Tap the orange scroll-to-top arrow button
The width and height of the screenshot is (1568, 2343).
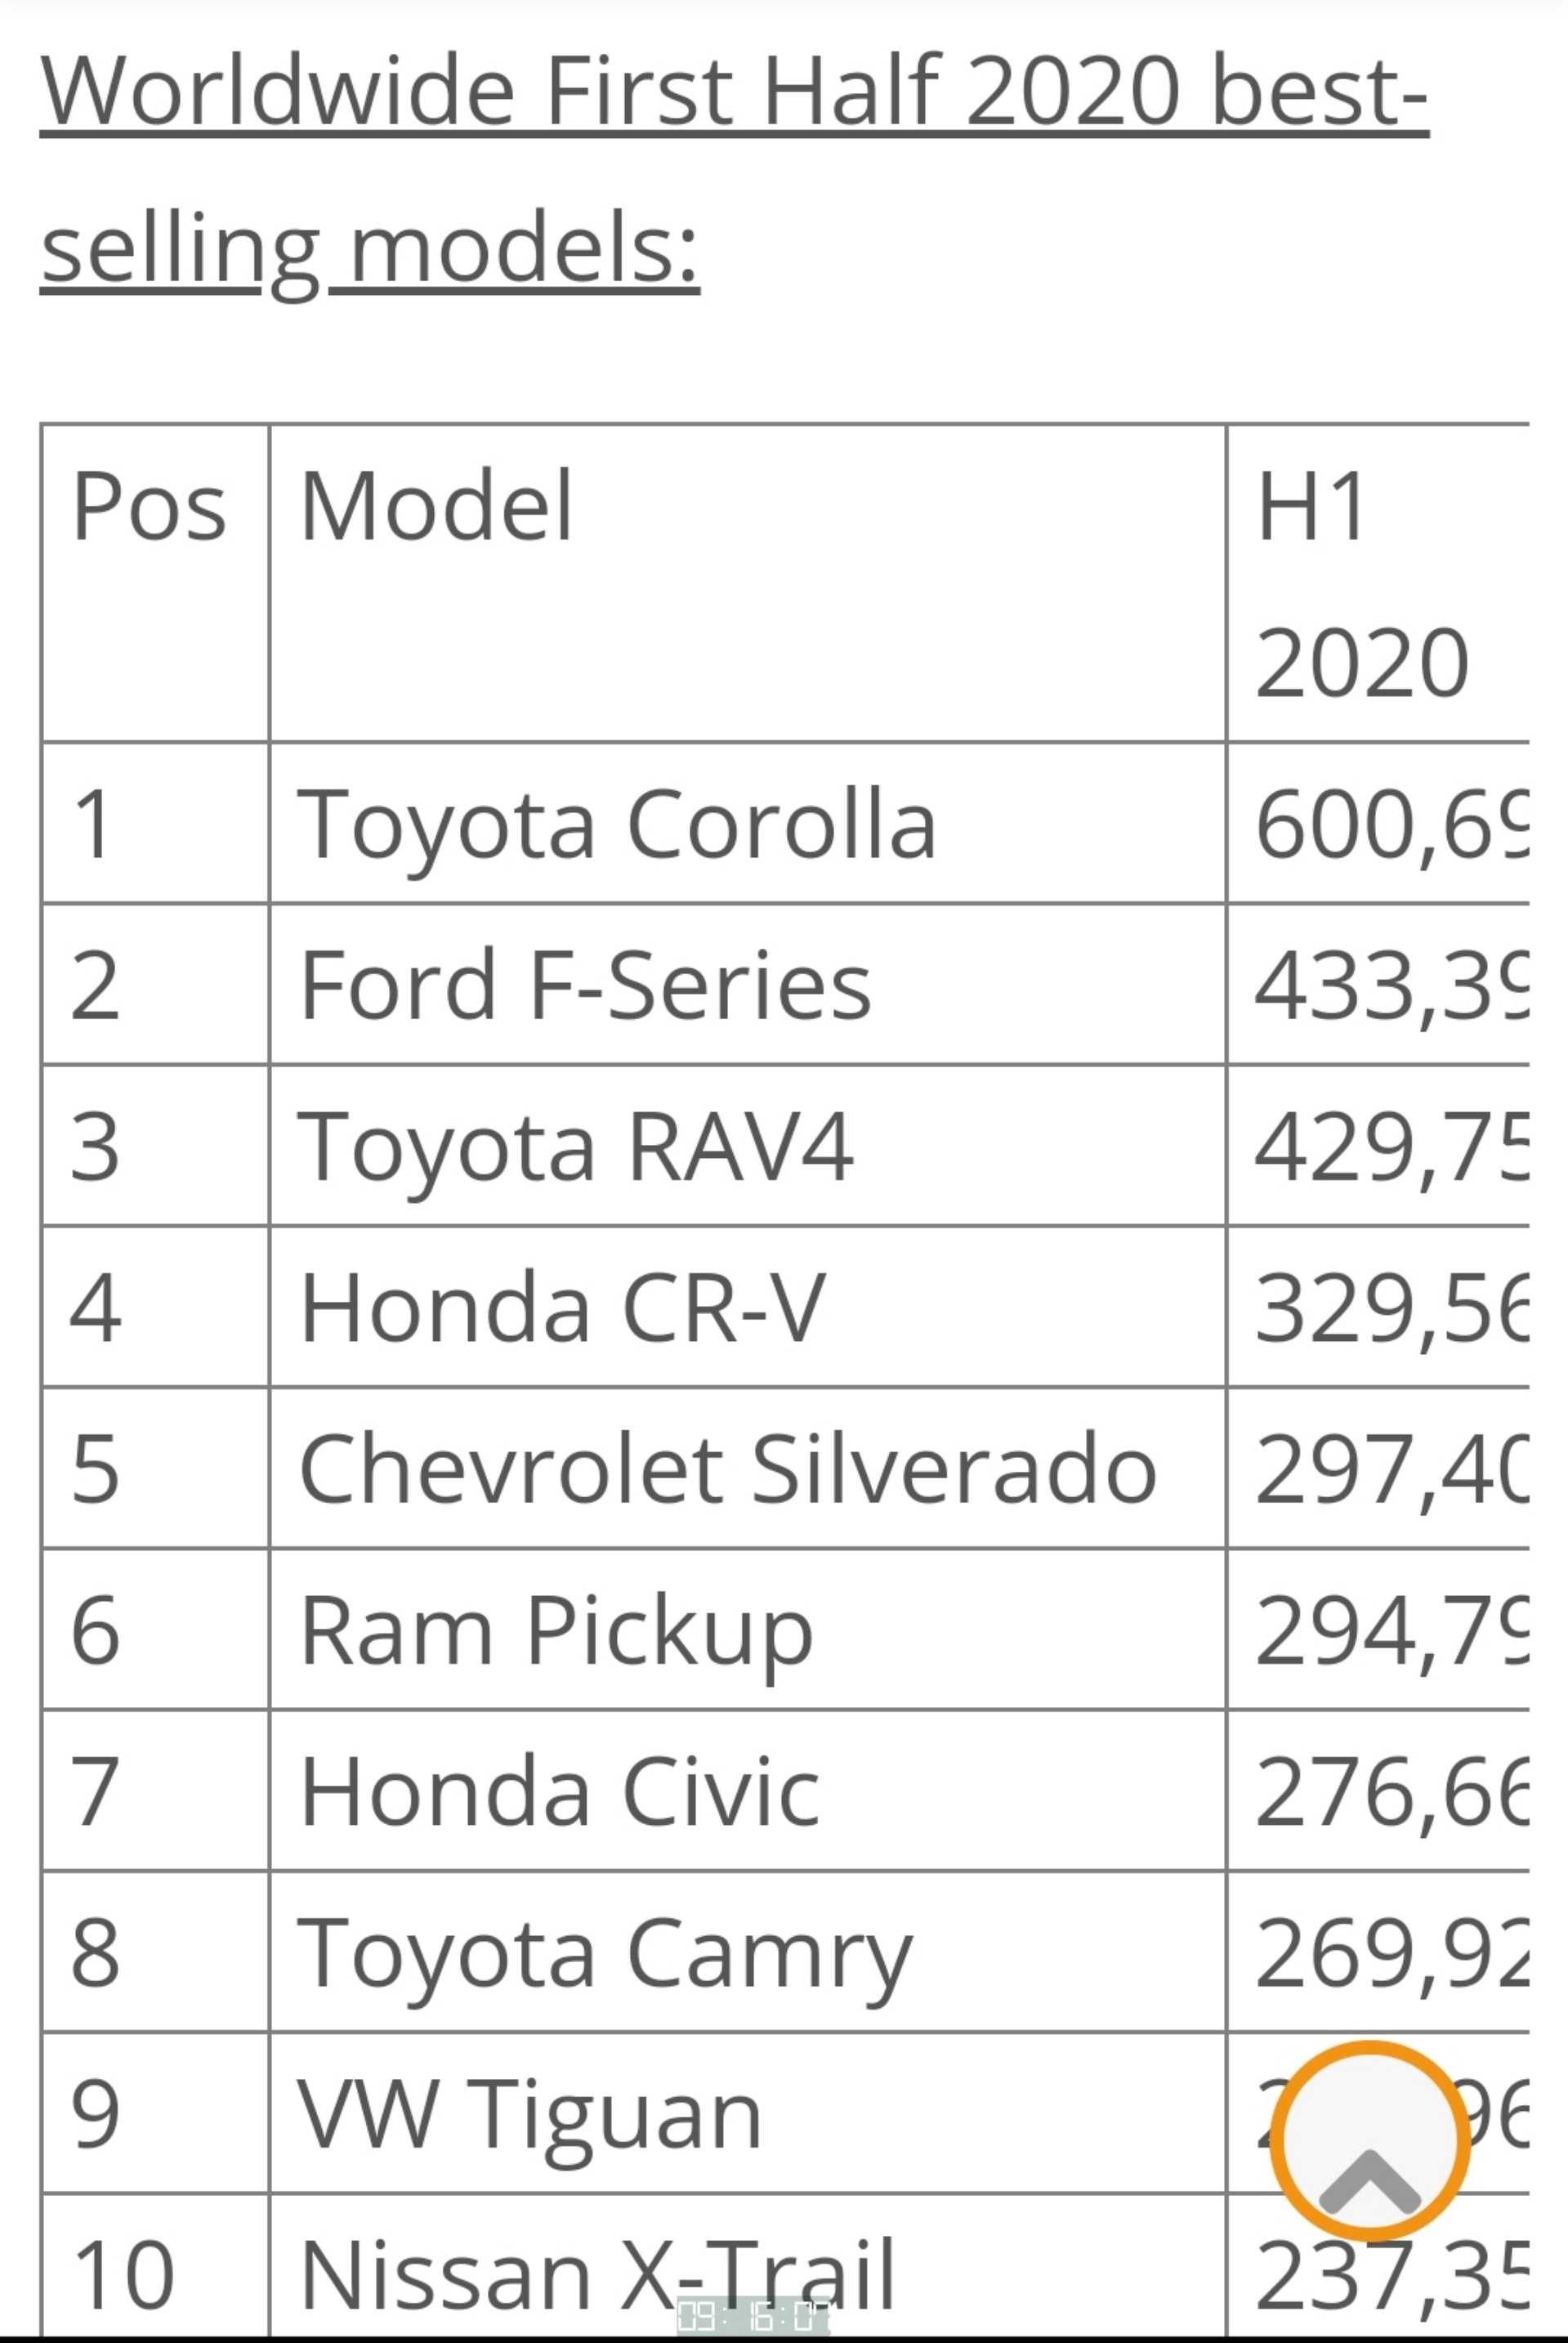pyautogui.click(x=1369, y=2141)
